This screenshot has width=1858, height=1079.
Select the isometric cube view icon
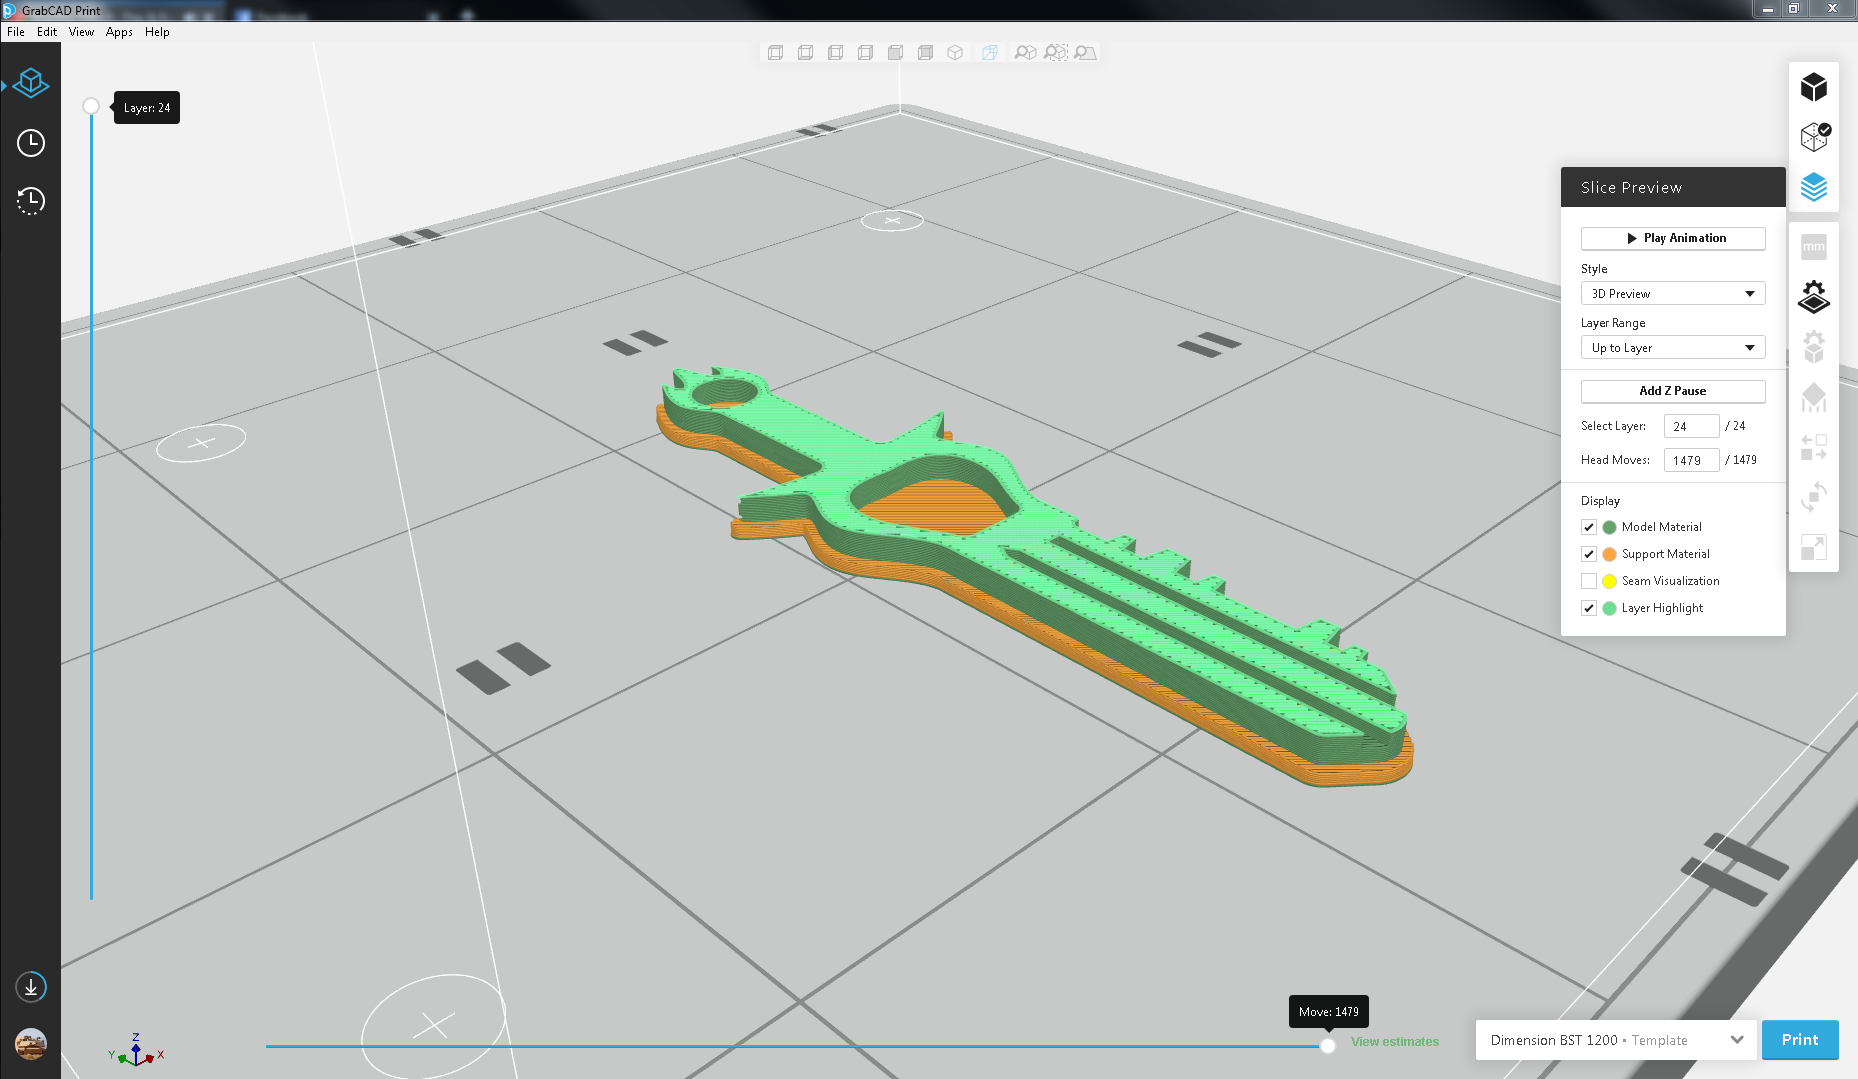955,53
